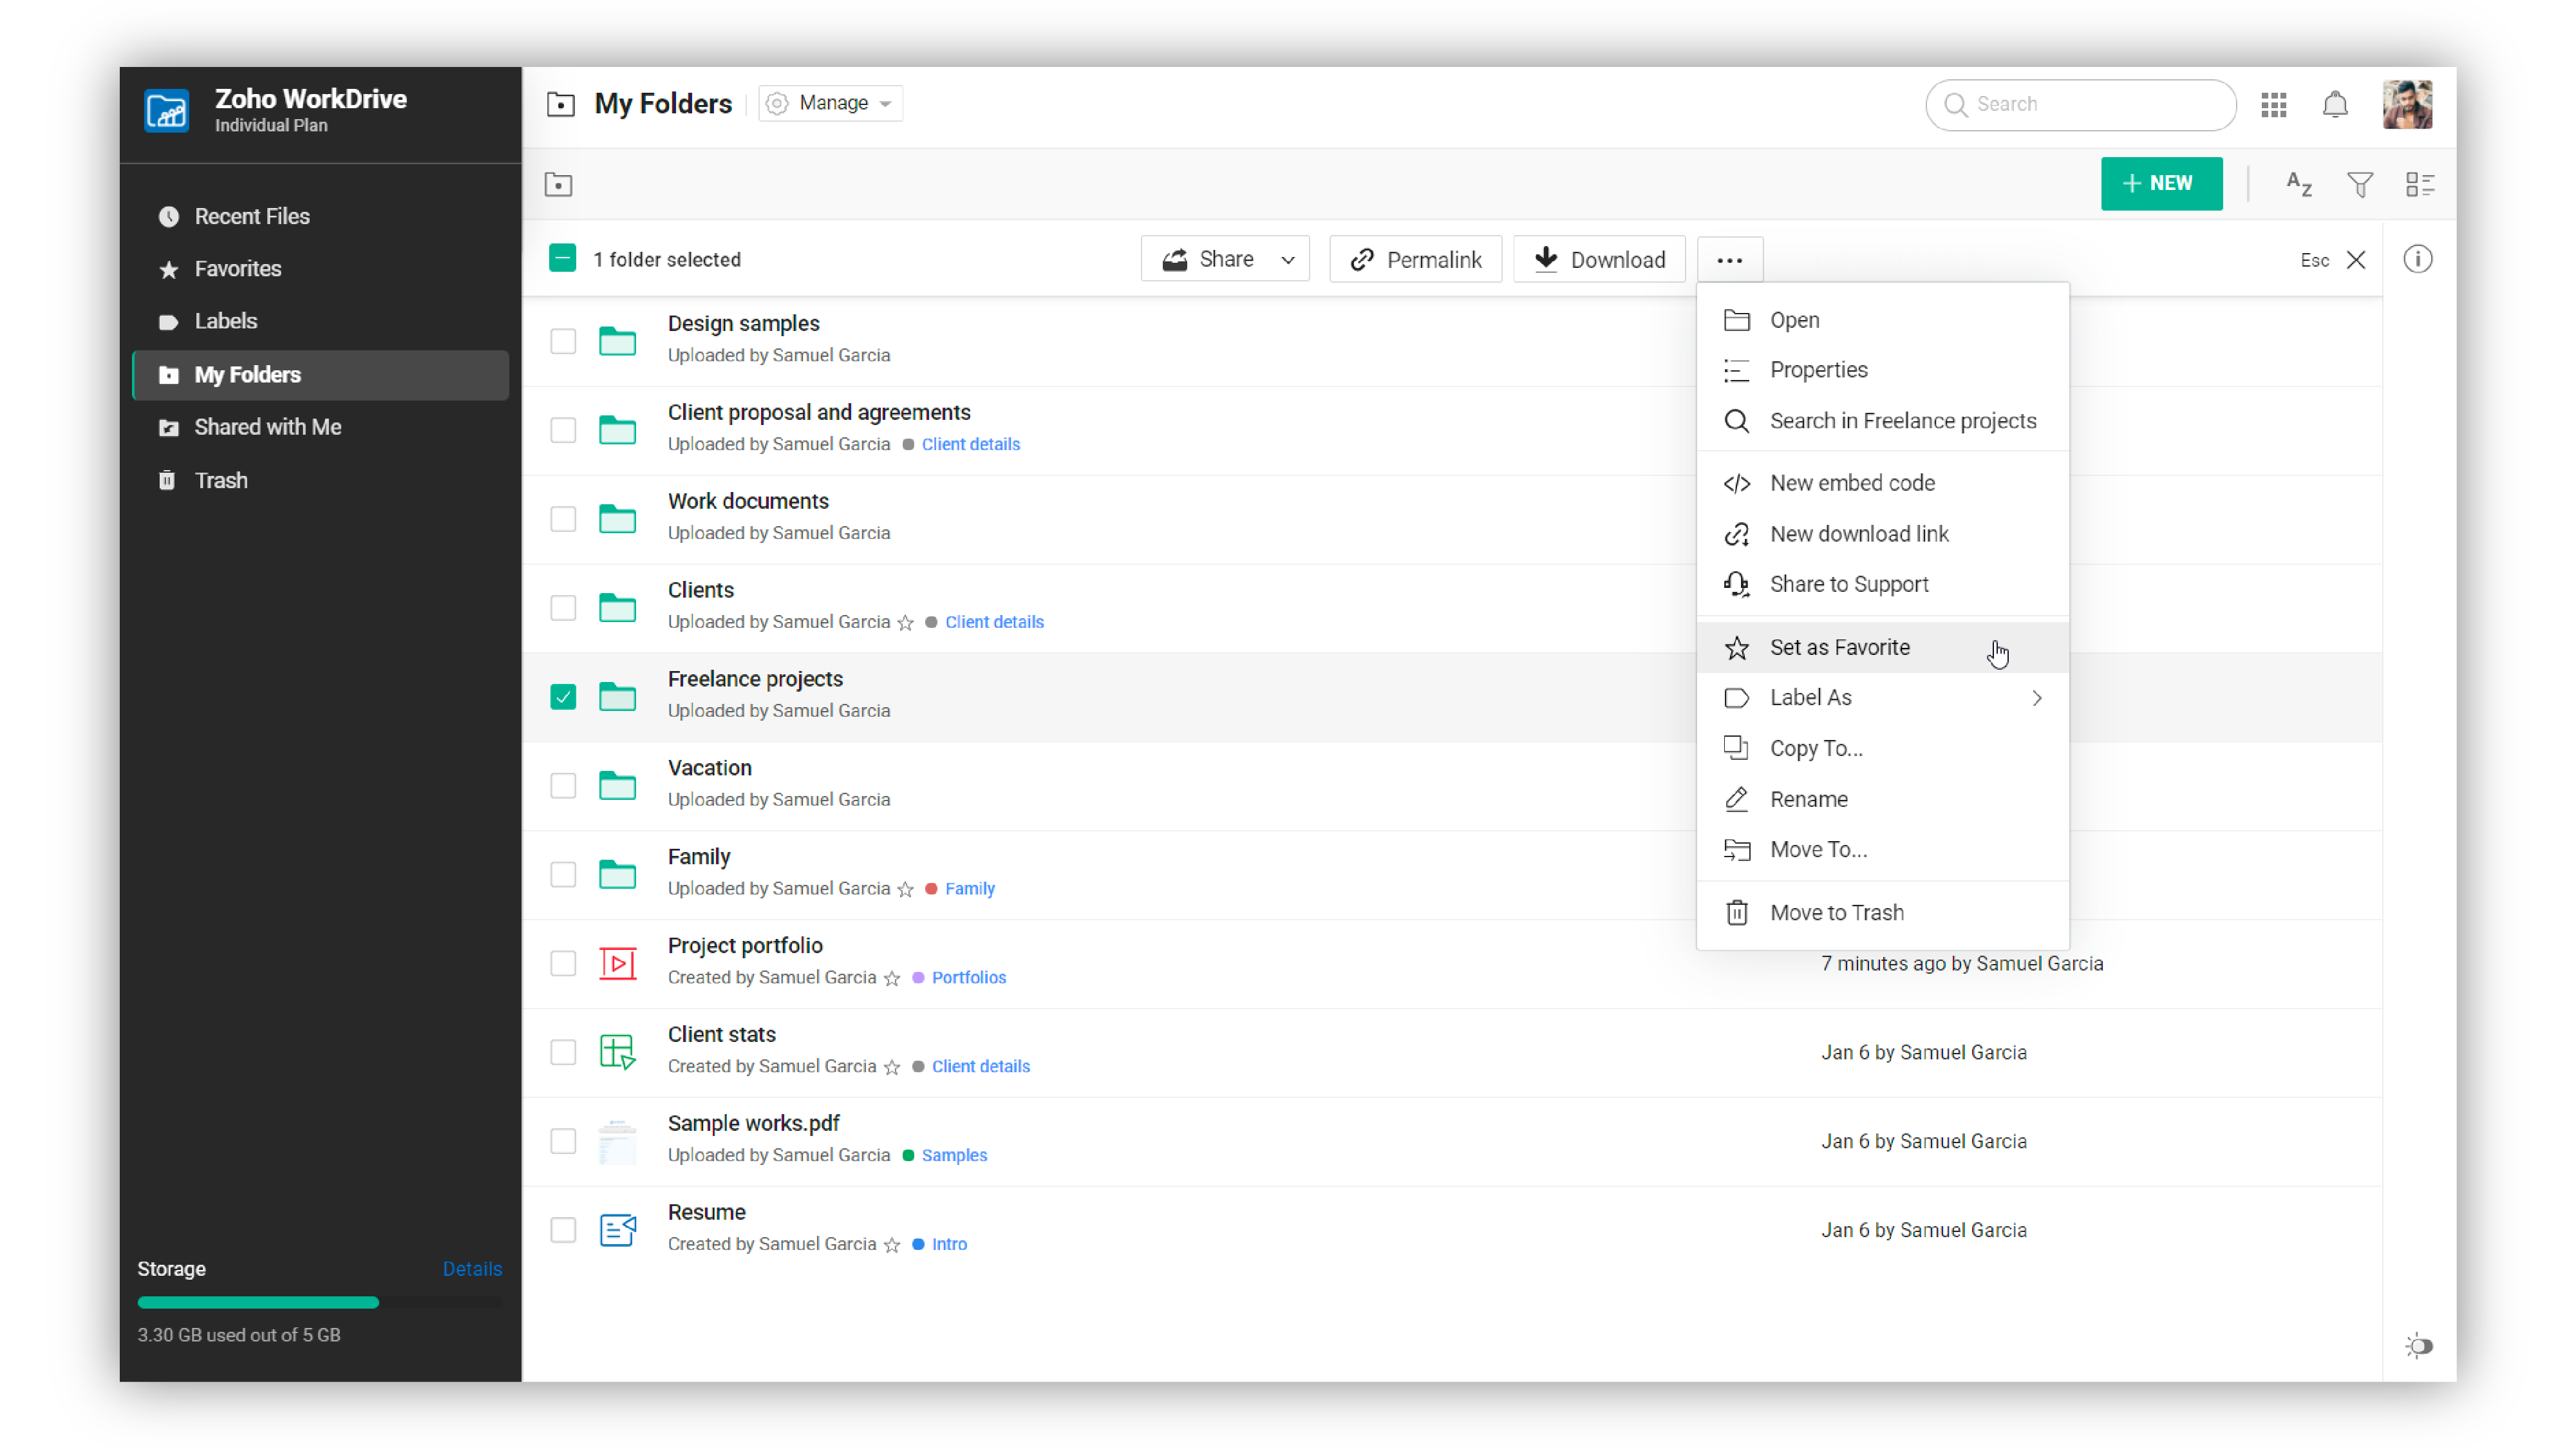Click the info panel icon
This screenshot has width=2576, height=1449.
pos(2419,259)
